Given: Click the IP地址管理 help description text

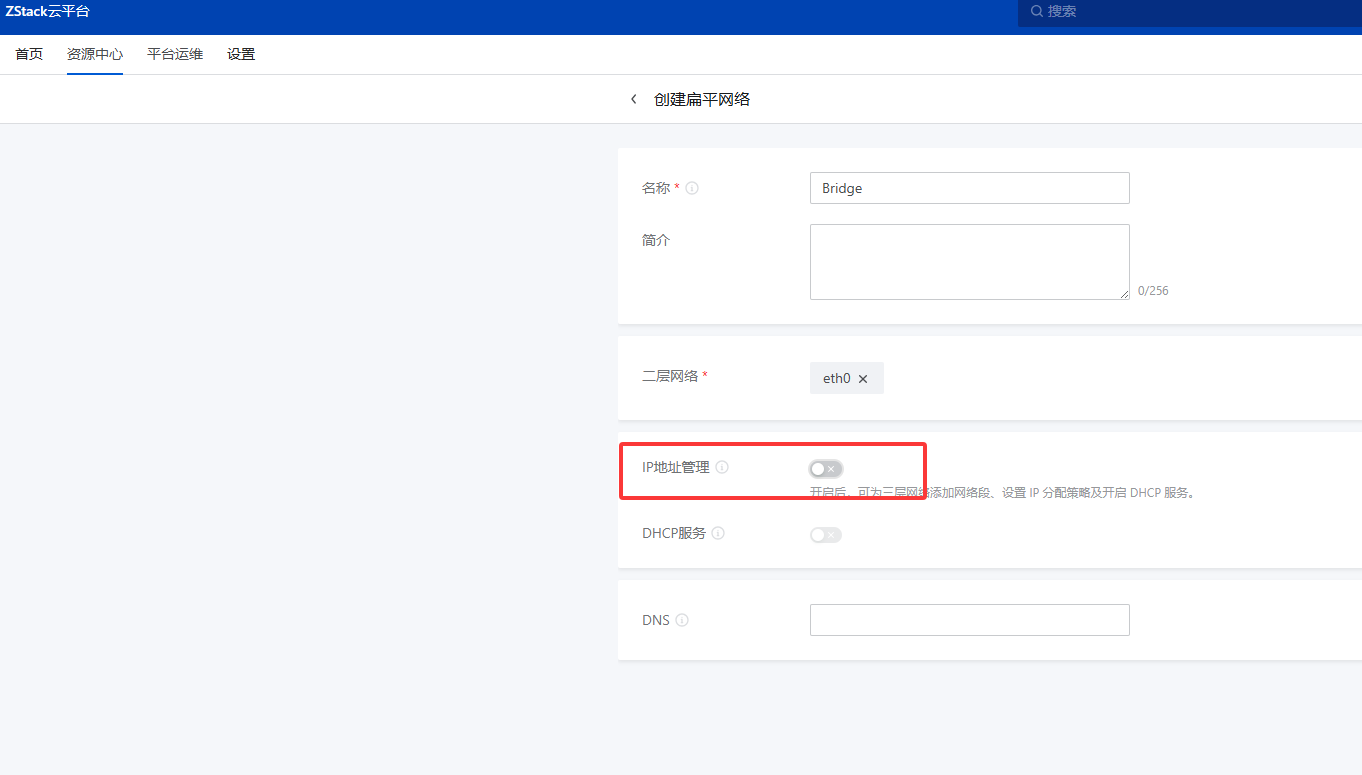Looking at the screenshot, I should tap(1003, 493).
